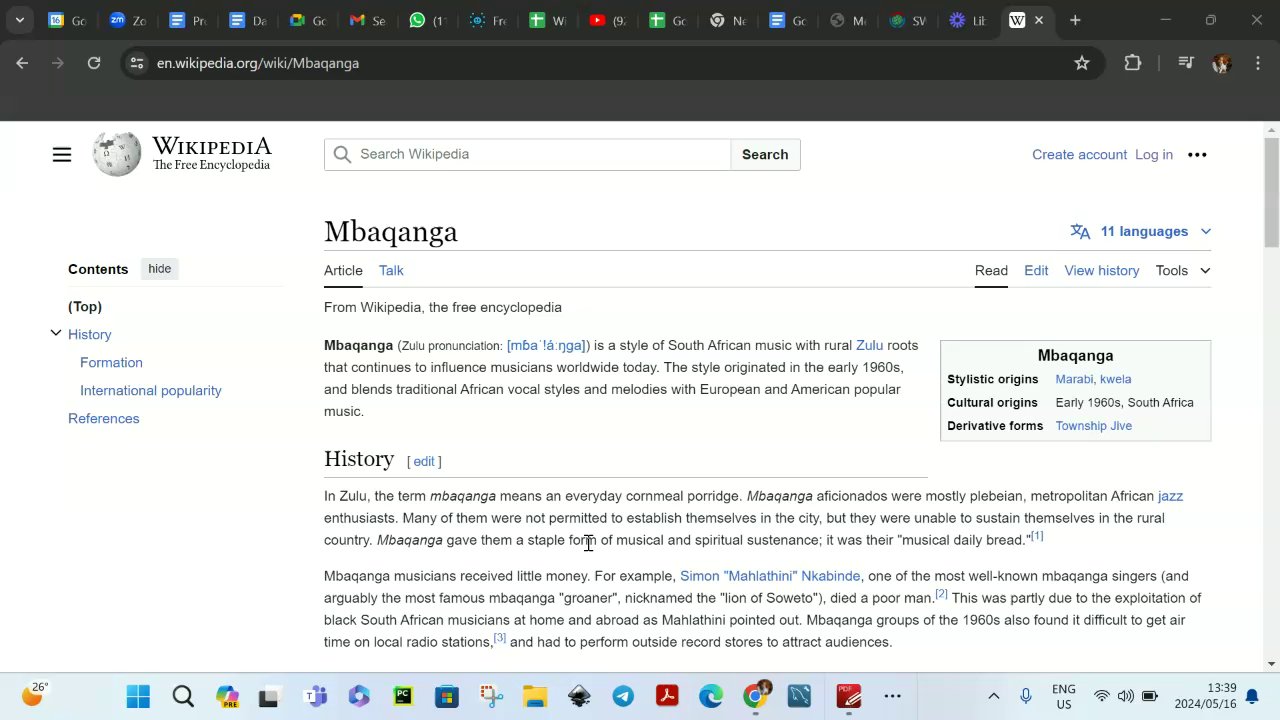Screen dimensions: 1280x720
Task: Open the jazz article link
Action: click(1170, 496)
